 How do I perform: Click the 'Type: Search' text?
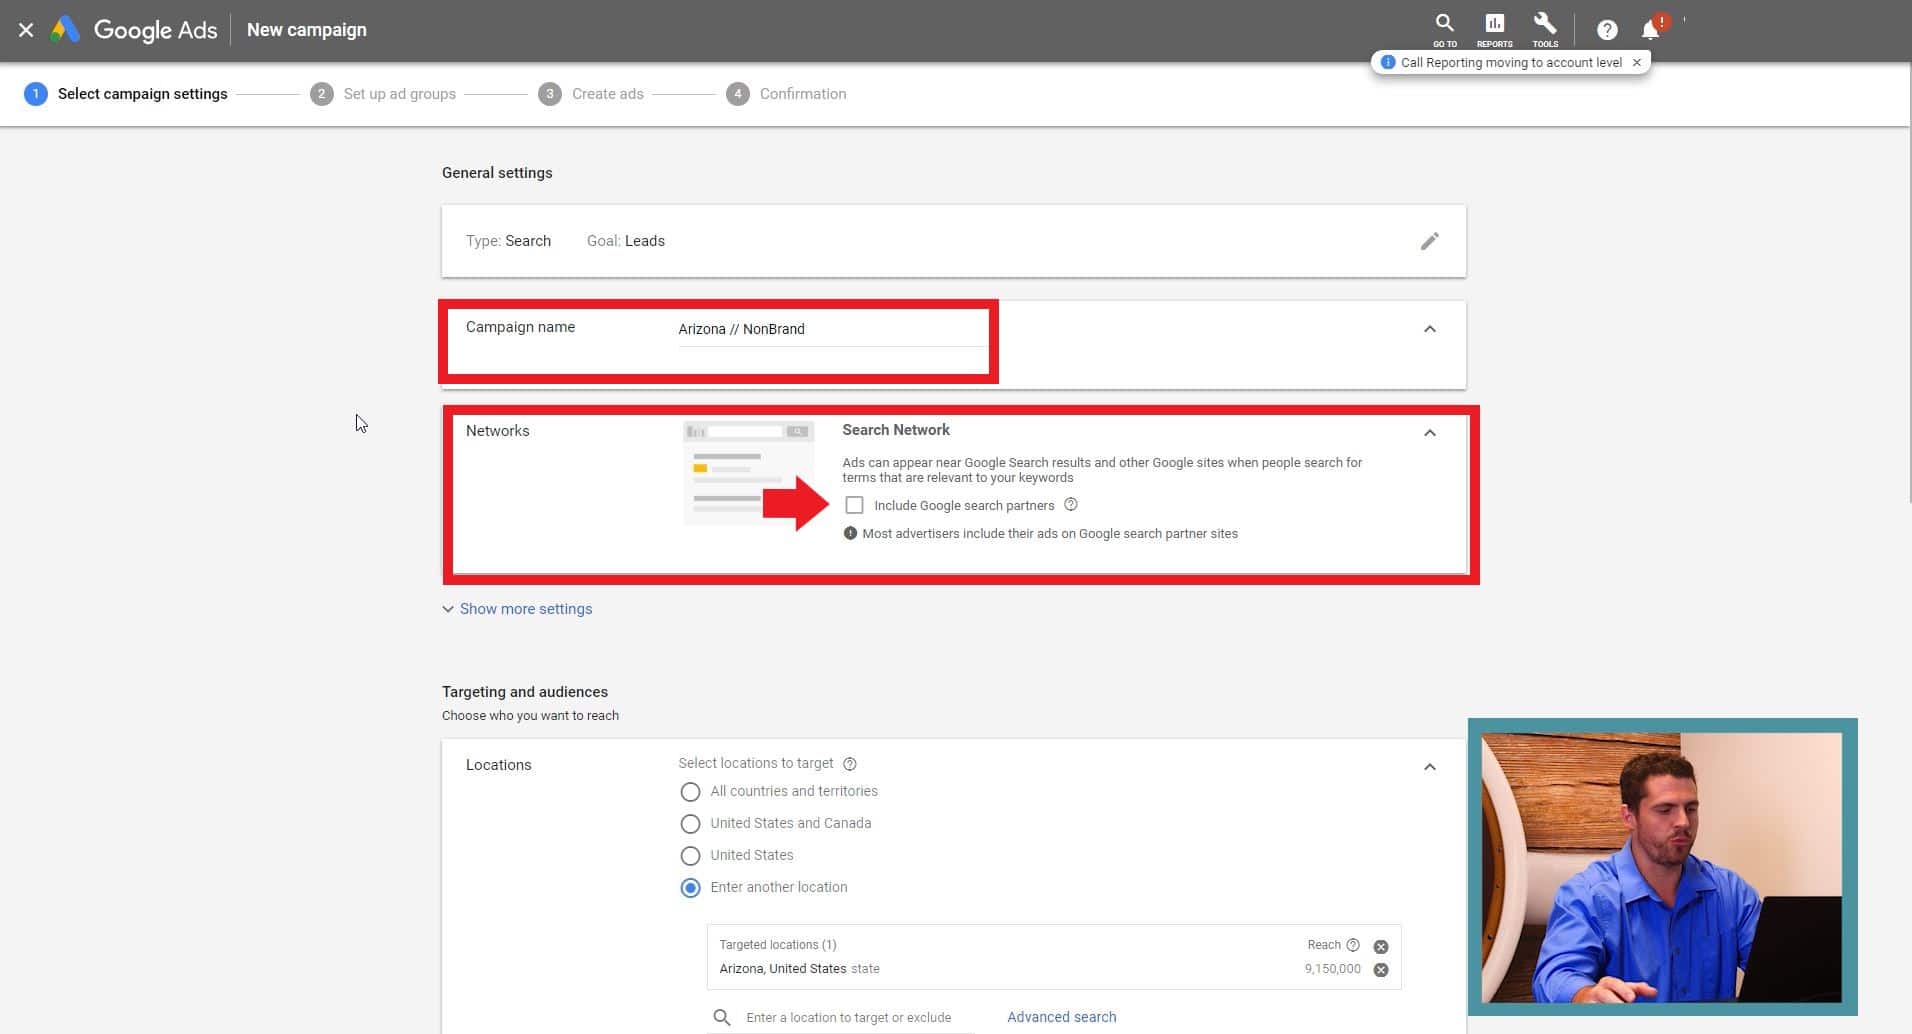point(508,241)
